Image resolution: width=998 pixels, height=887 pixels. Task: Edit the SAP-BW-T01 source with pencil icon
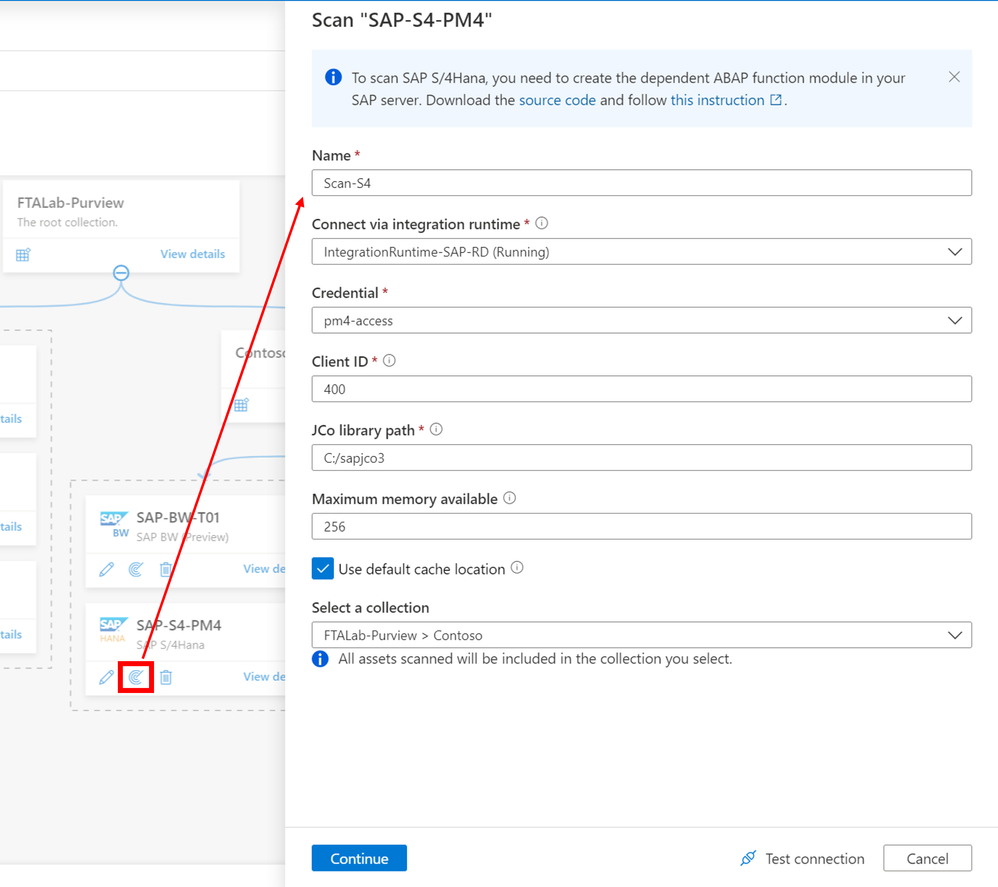(x=106, y=569)
